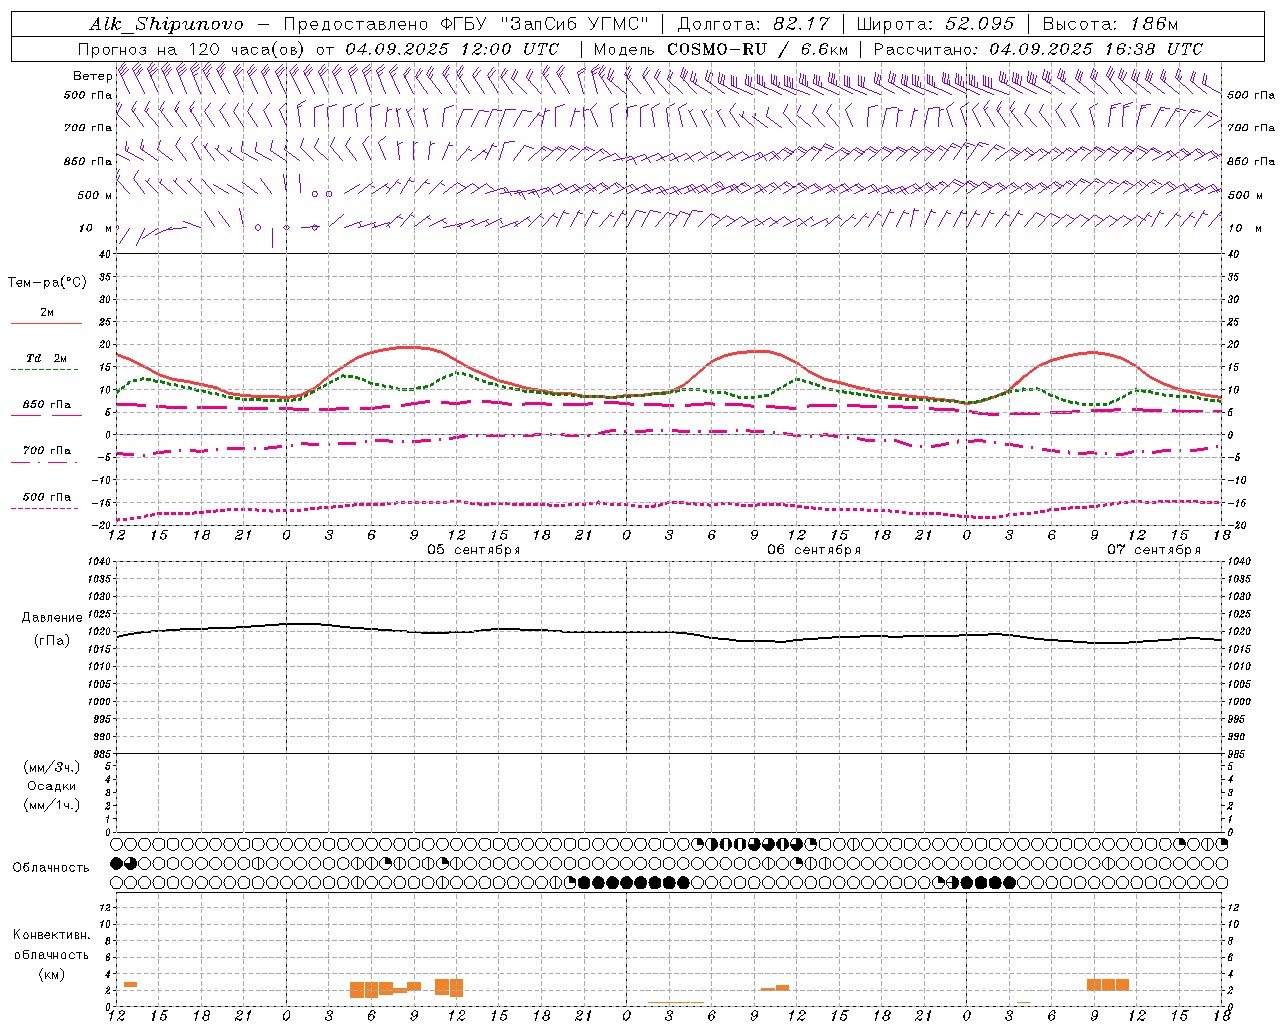Click the '(км)' unit under convective cloud label
This screenshot has height=1024, width=1280.
(x=51, y=974)
